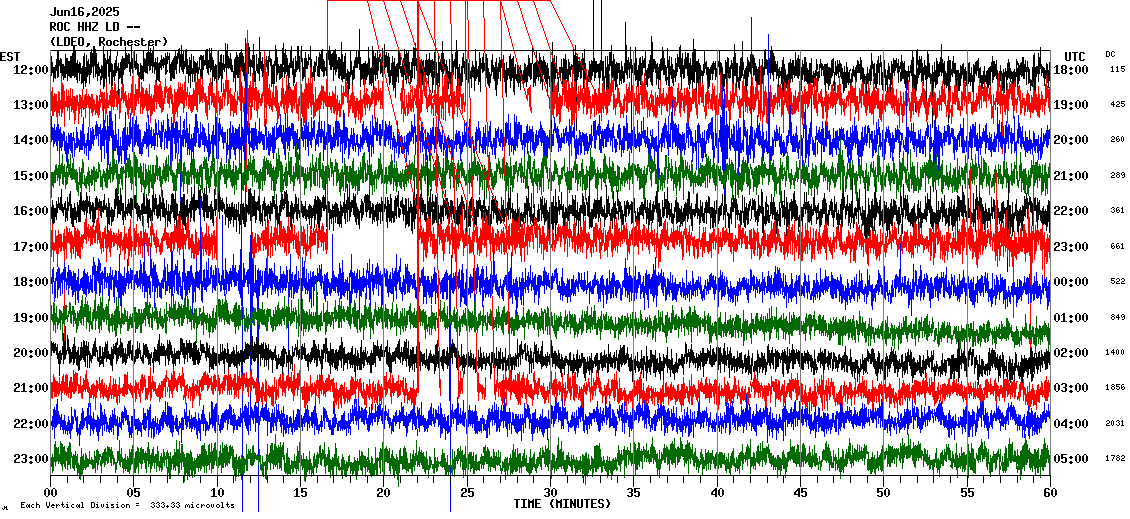Click the EST axis header
This screenshot has width=1130, height=519.
pyautogui.click(x=10, y=57)
